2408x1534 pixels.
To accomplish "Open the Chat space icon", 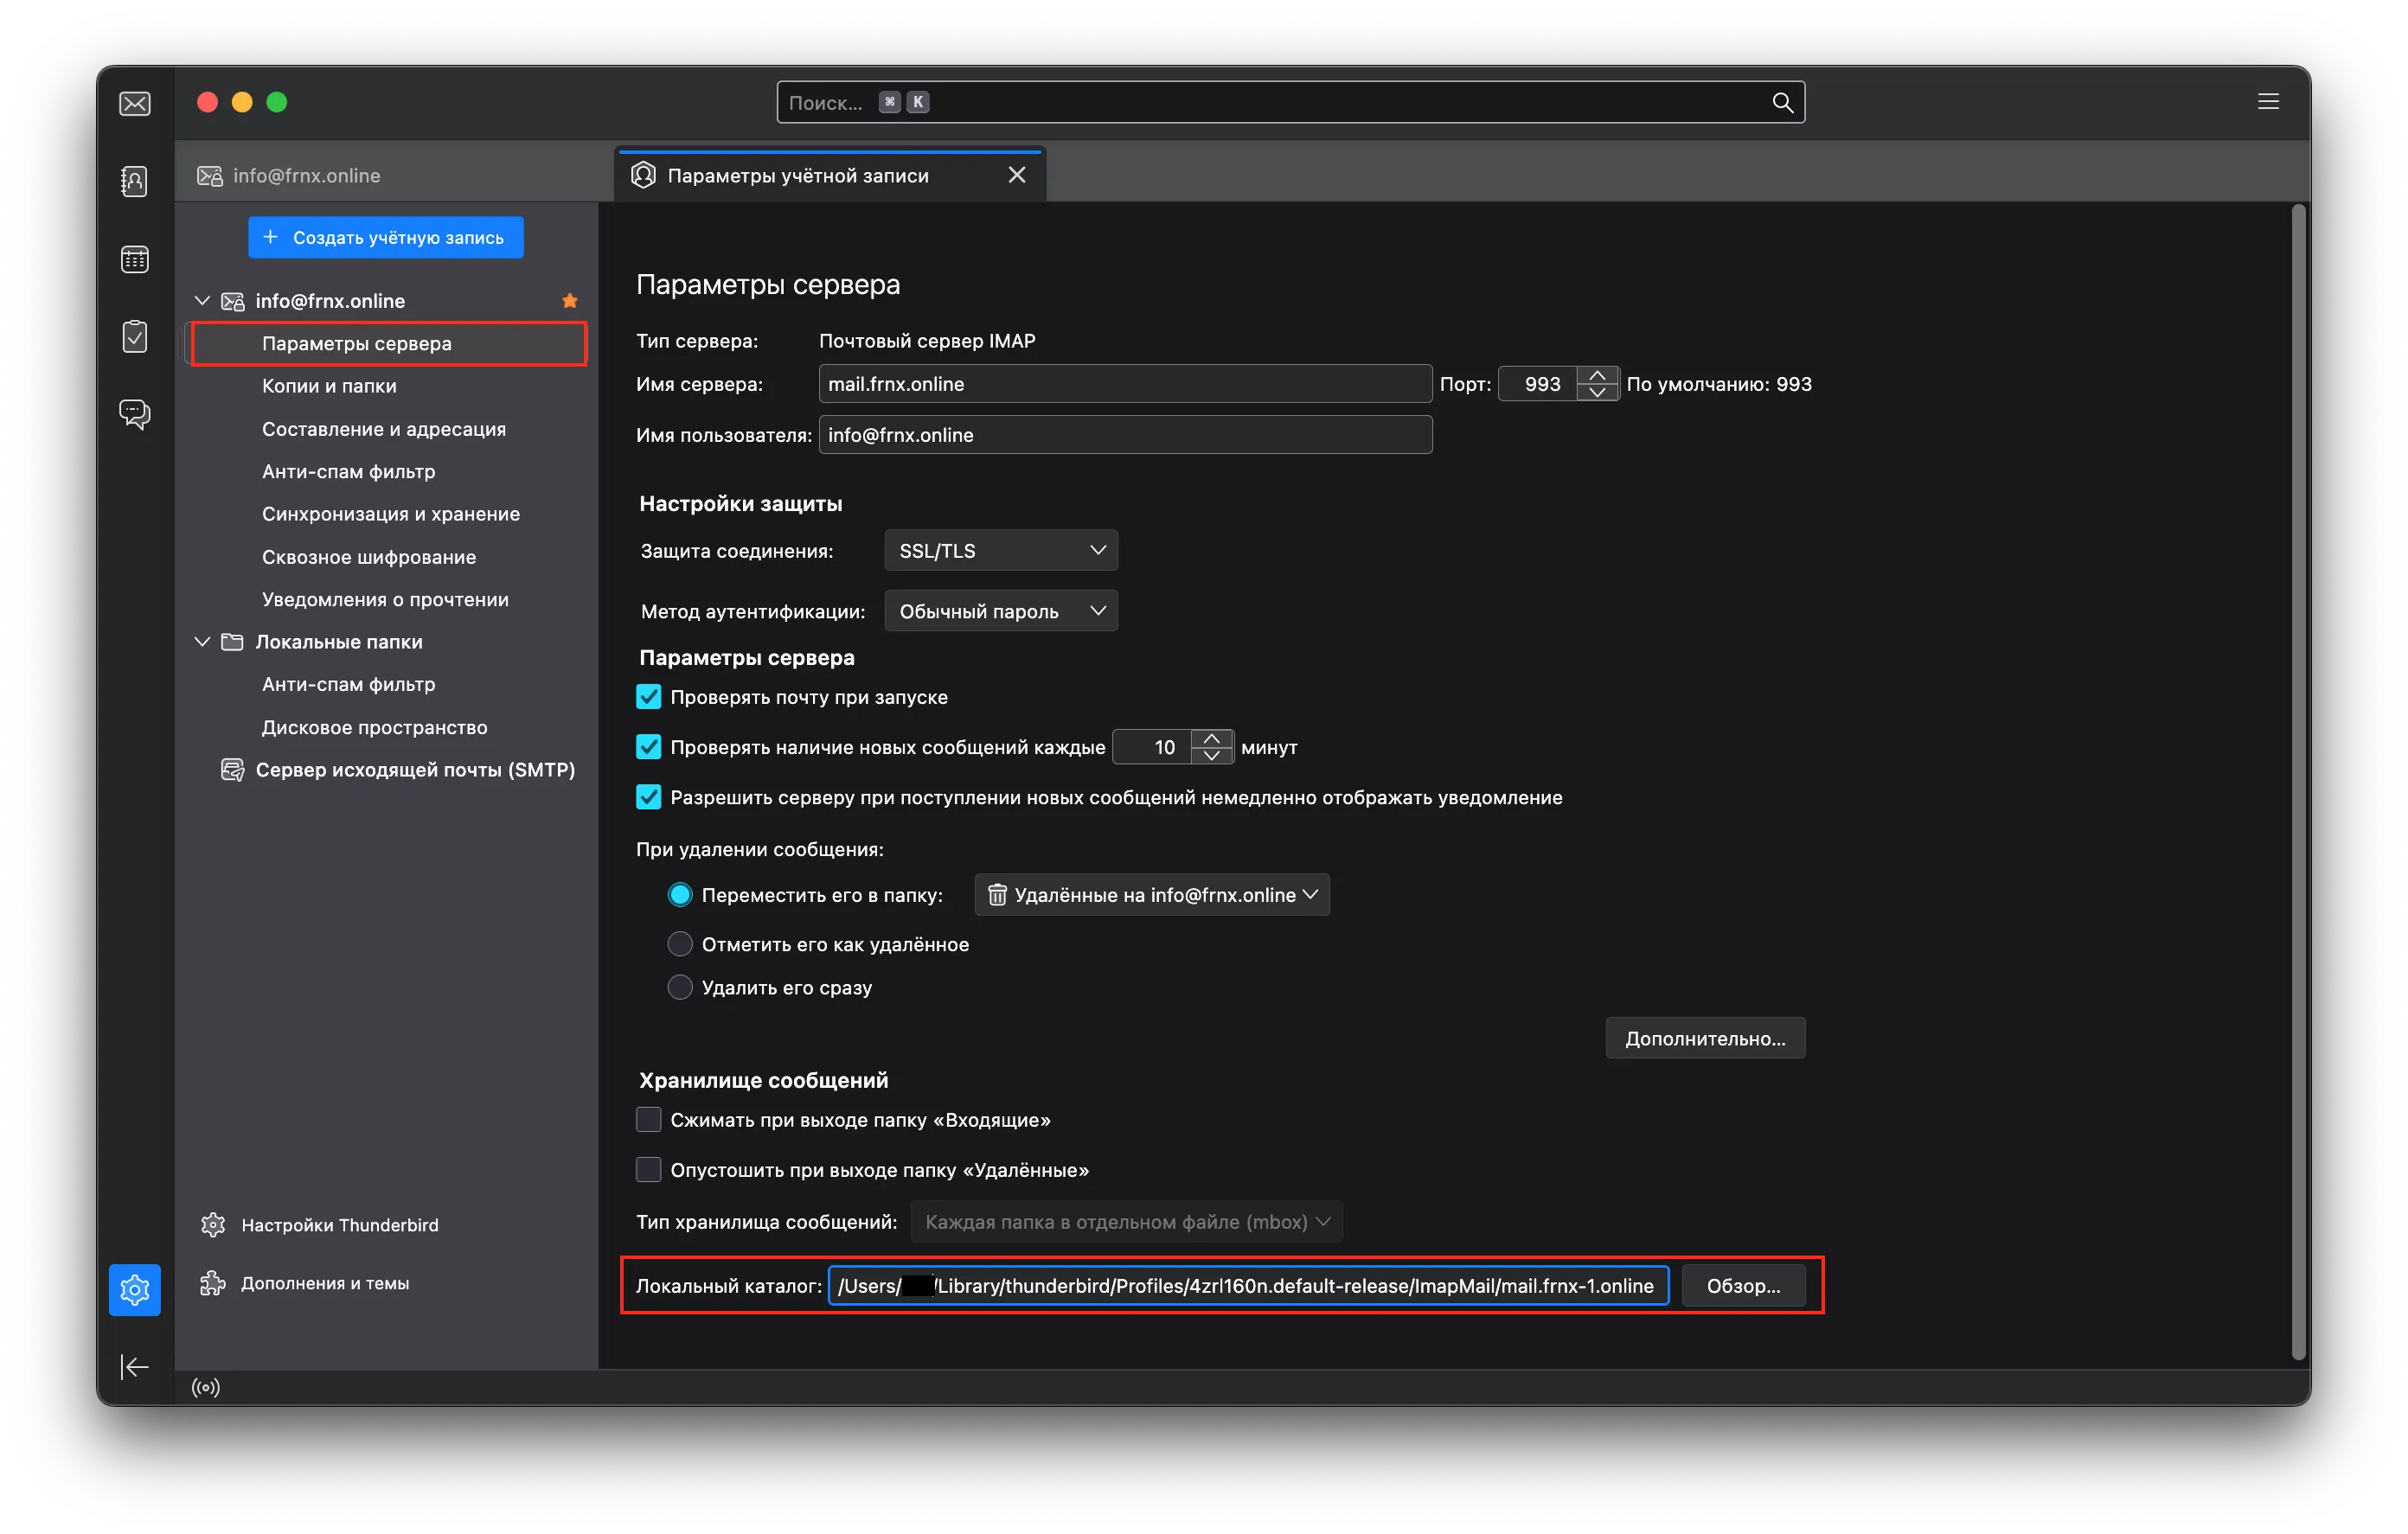I will (134, 413).
